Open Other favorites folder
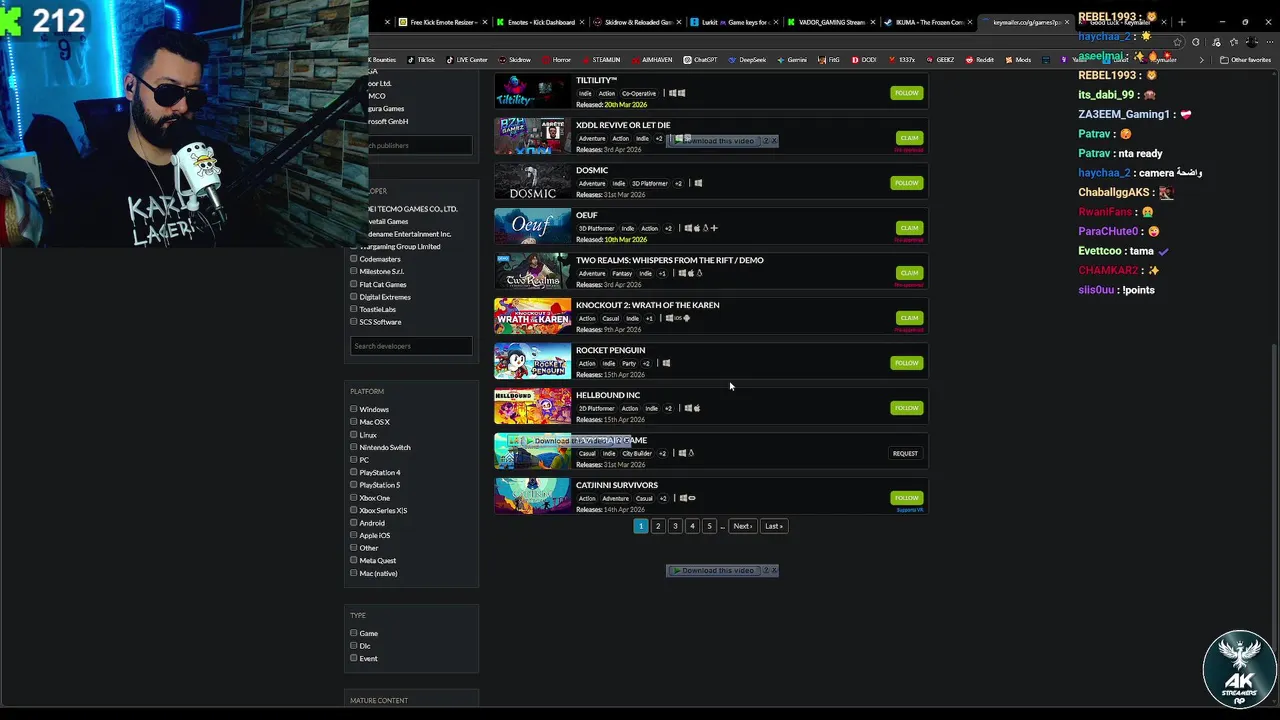The image size is (1280, 720). pyautogui.click(x=1245, y=60)
